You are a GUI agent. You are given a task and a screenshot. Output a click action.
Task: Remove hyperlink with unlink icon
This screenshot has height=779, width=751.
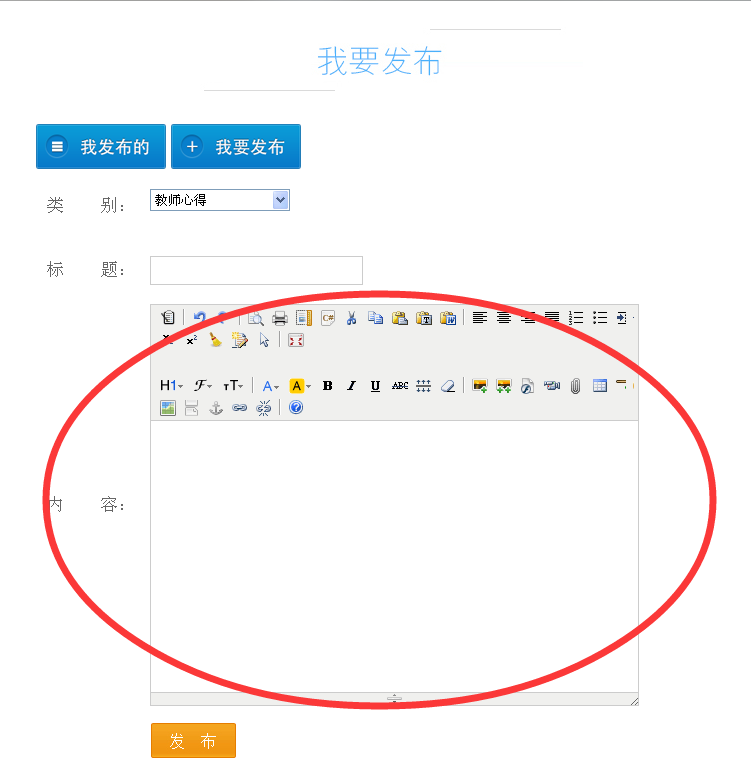(x=263, y=408)
